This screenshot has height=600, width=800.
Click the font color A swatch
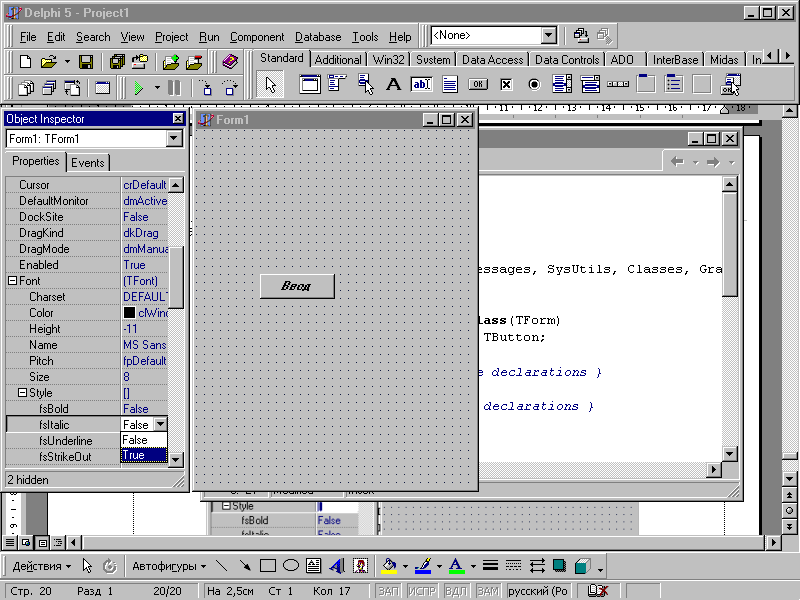pyautogui.click(x=457, y=566)
